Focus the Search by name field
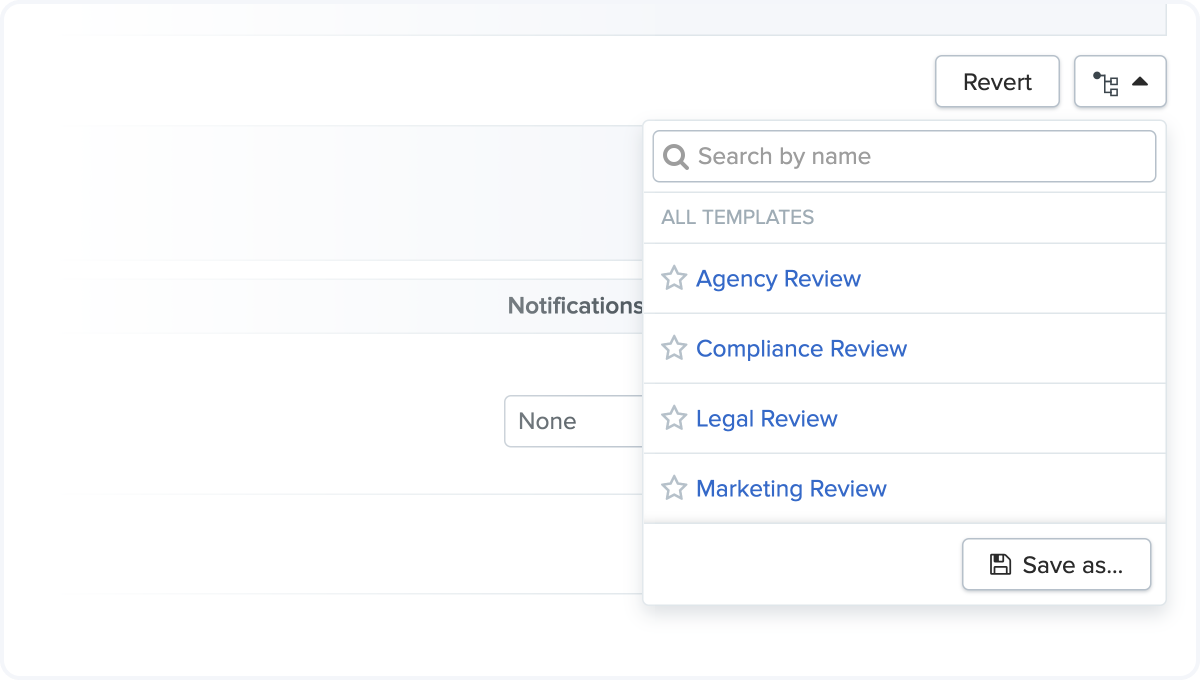This screenshot has height=680, width=1200. (x=920, y=157)
